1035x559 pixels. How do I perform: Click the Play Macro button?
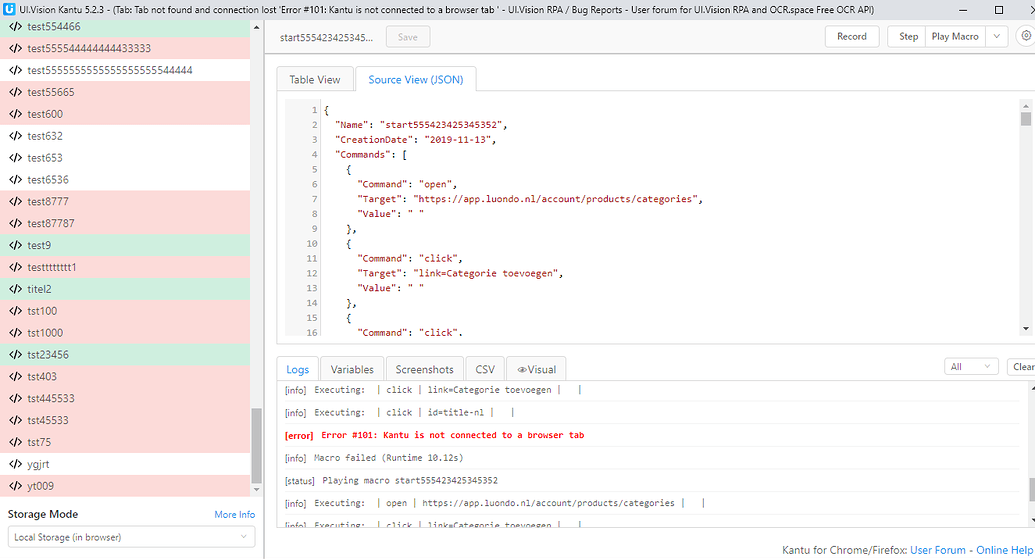(955, 37)
